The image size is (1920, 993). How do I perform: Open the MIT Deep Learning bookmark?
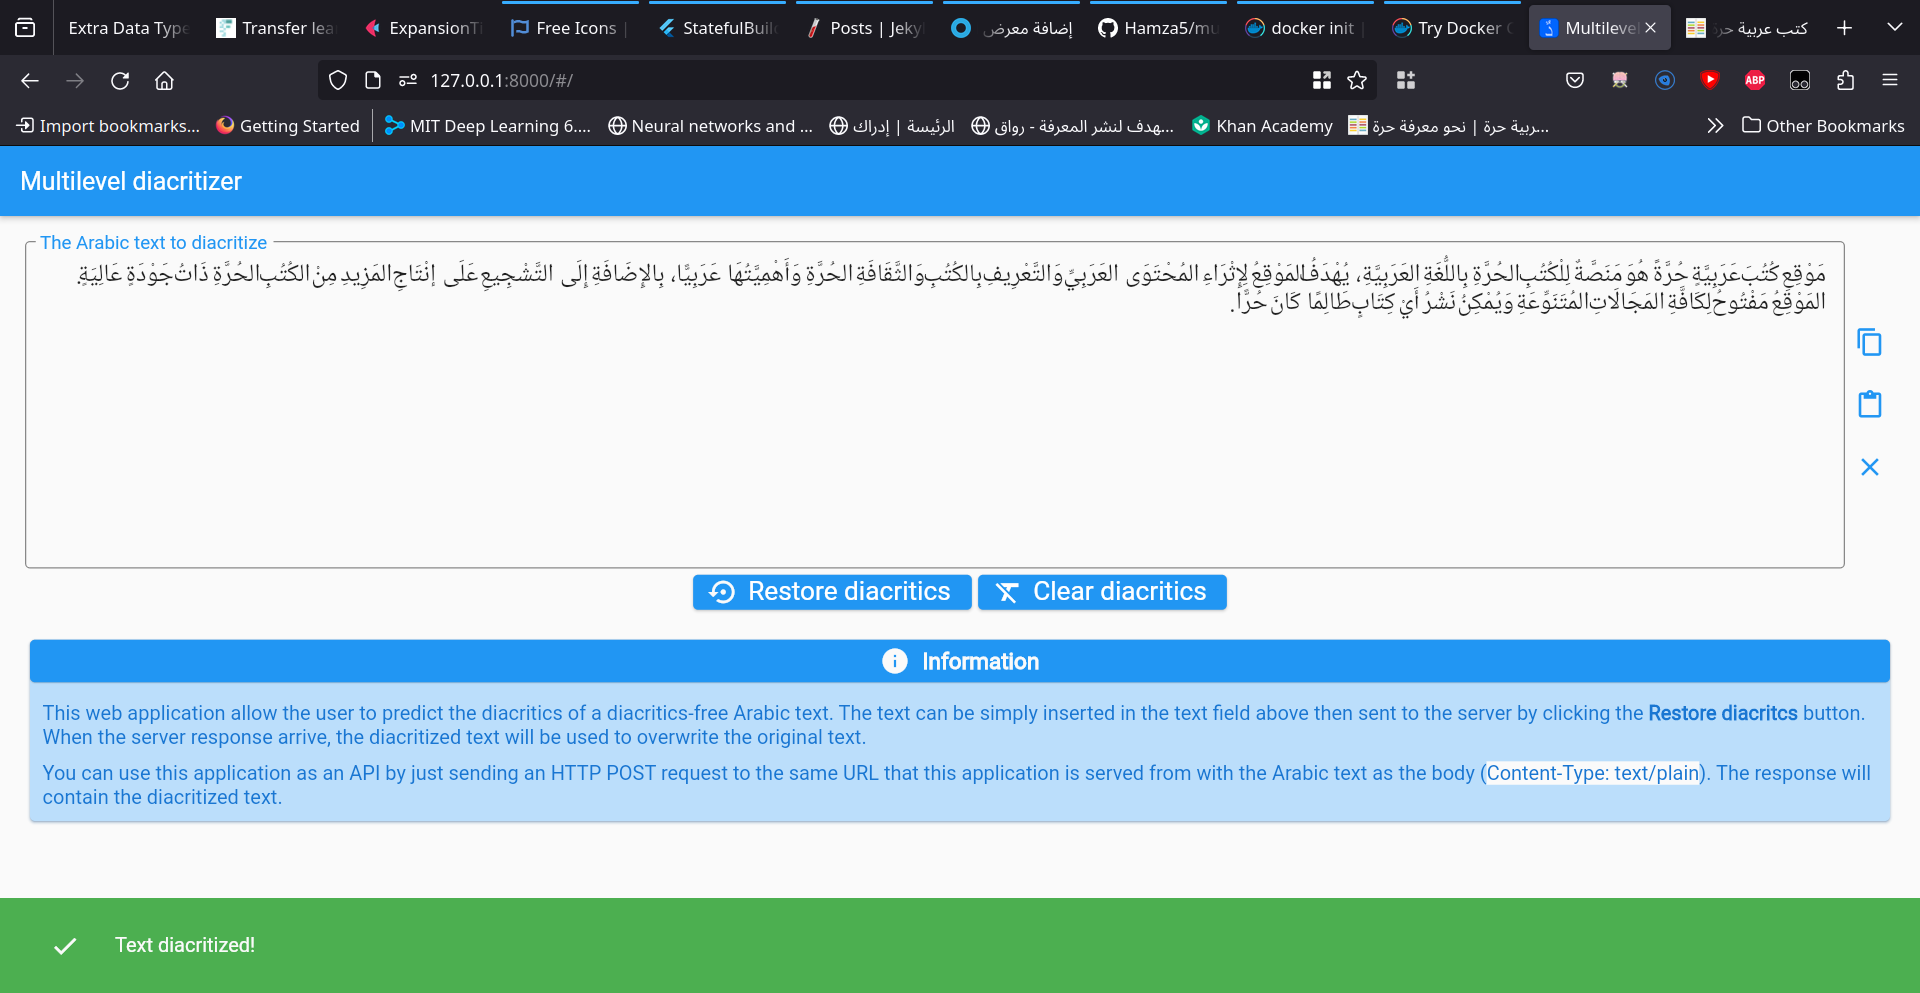click(x=488, y=126)
